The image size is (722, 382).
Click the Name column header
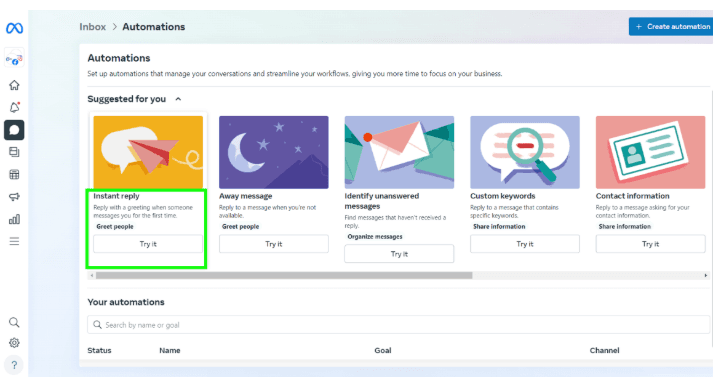tap(169, 350)
